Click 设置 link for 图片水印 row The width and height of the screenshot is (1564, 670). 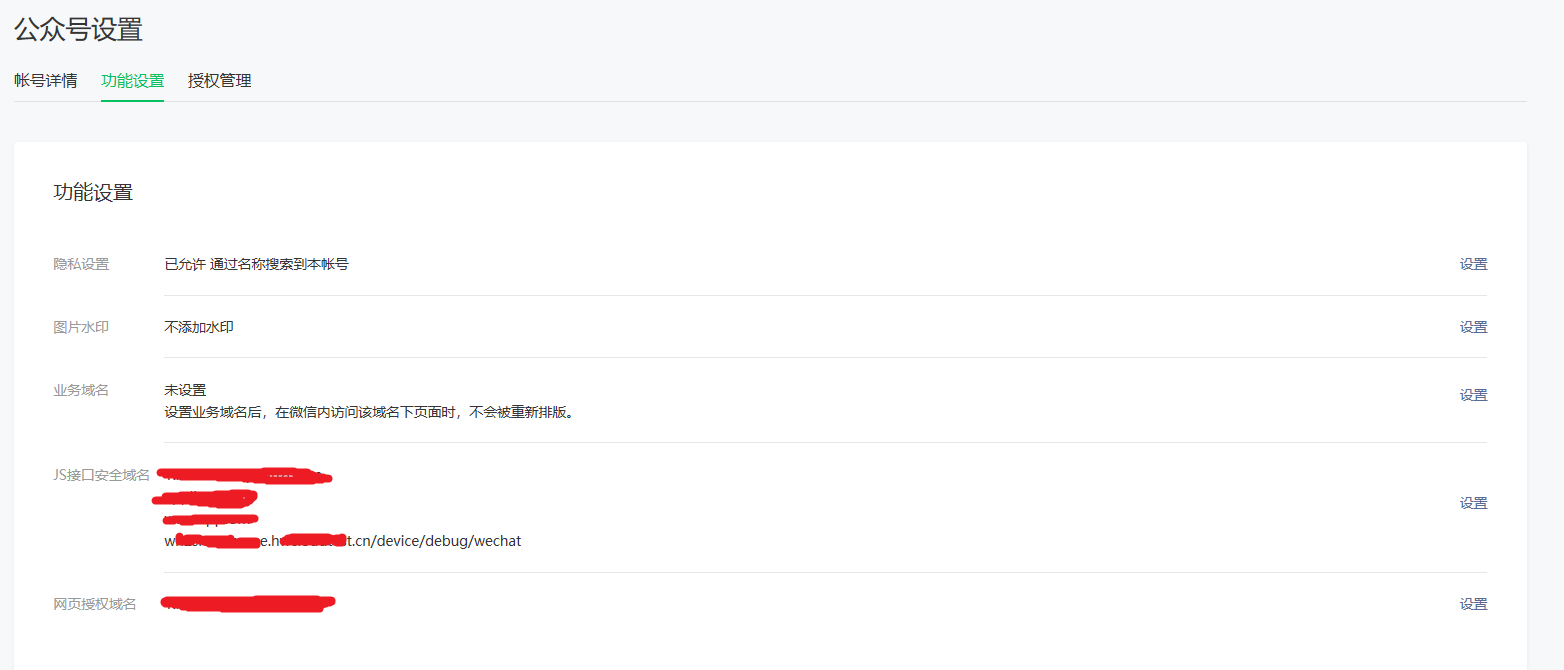(1473, 327)
